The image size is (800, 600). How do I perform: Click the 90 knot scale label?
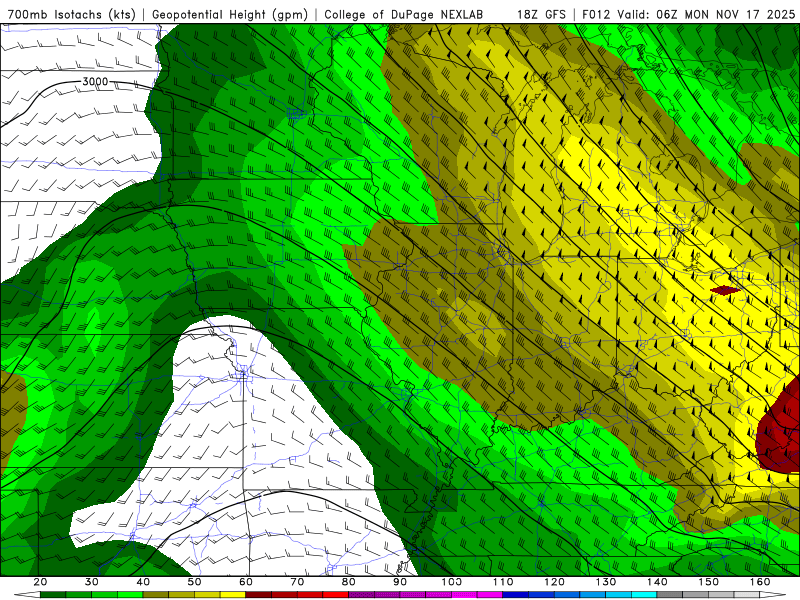(400, 582)
